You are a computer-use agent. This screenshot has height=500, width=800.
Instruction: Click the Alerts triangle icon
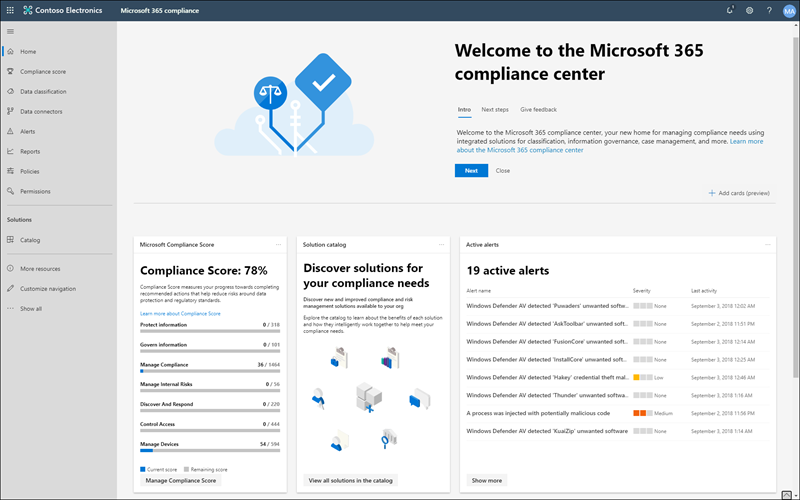[10, 131]
